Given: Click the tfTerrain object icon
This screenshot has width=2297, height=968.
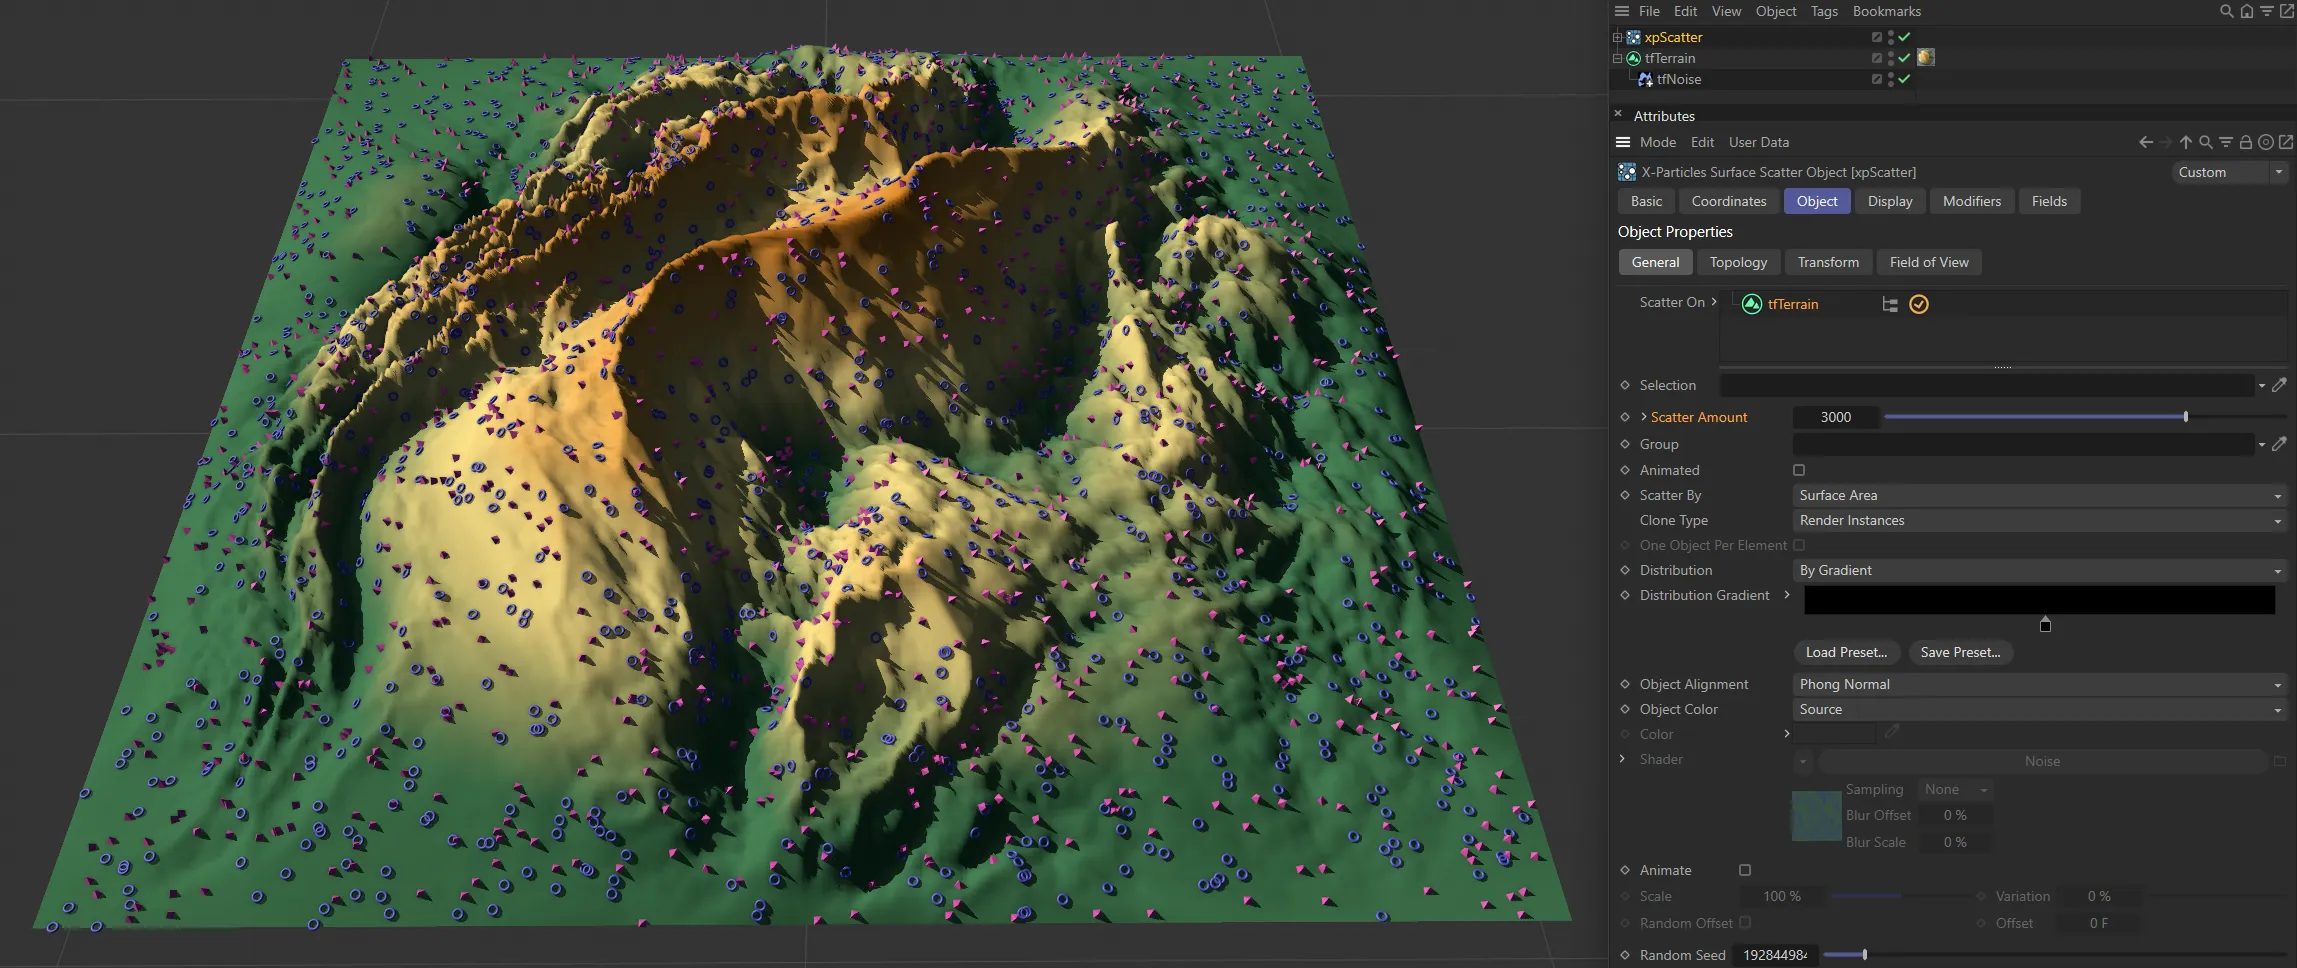Looking at the screenshot, I should coord(1634,58).
